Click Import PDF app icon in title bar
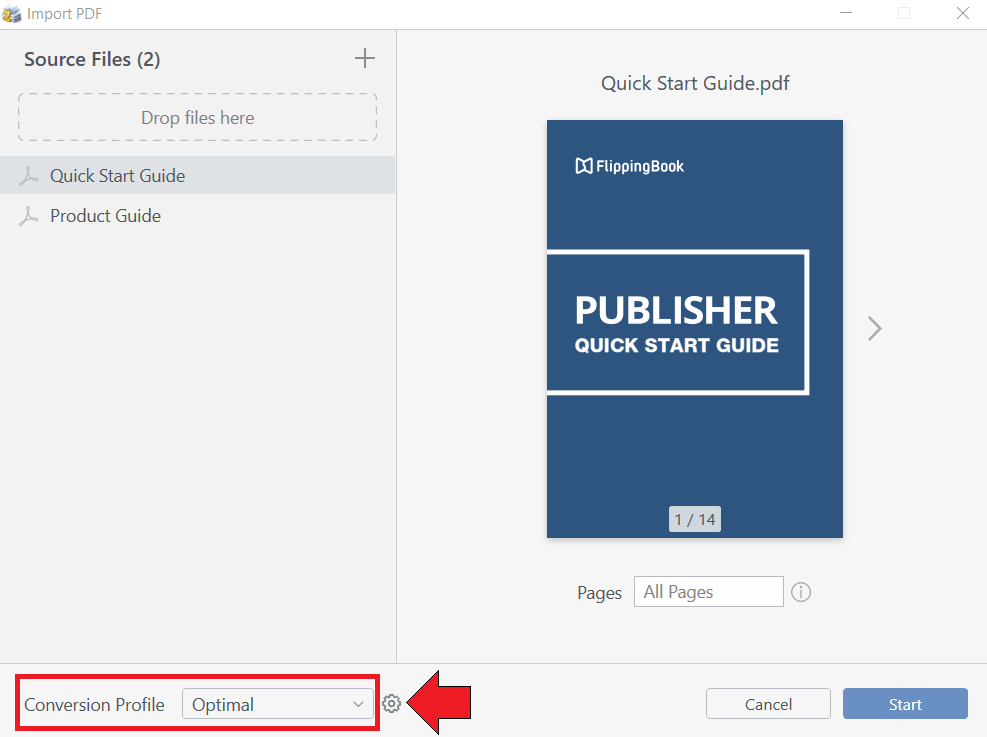This screenshot has width=987, height=737. click(11, 13)
